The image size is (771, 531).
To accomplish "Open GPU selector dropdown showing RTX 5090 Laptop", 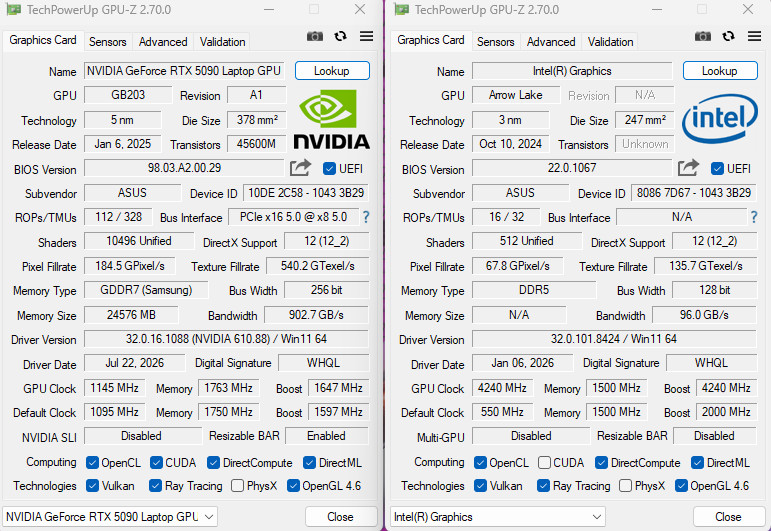I will tap(110, 517).
